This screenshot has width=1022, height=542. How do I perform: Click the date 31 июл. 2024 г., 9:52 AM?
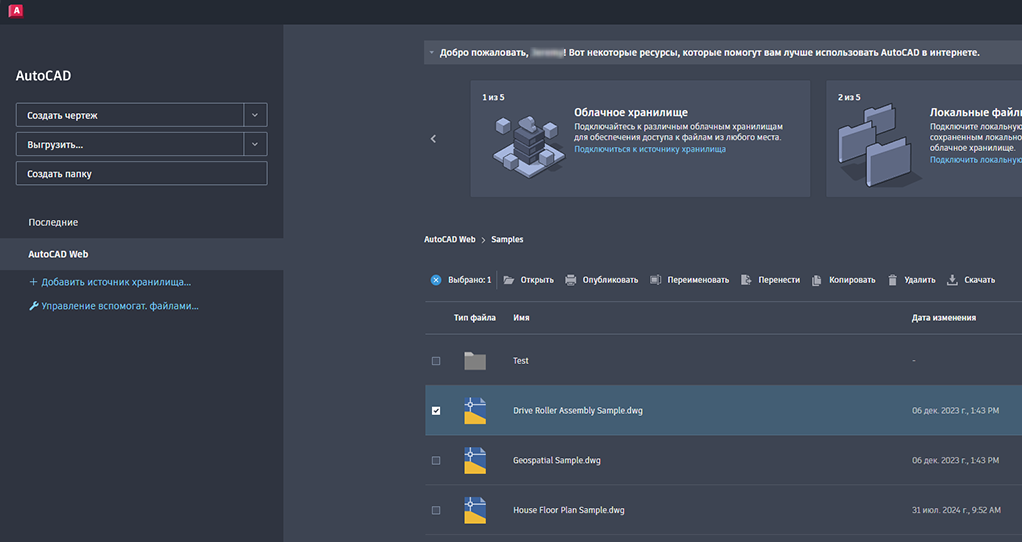956,511
